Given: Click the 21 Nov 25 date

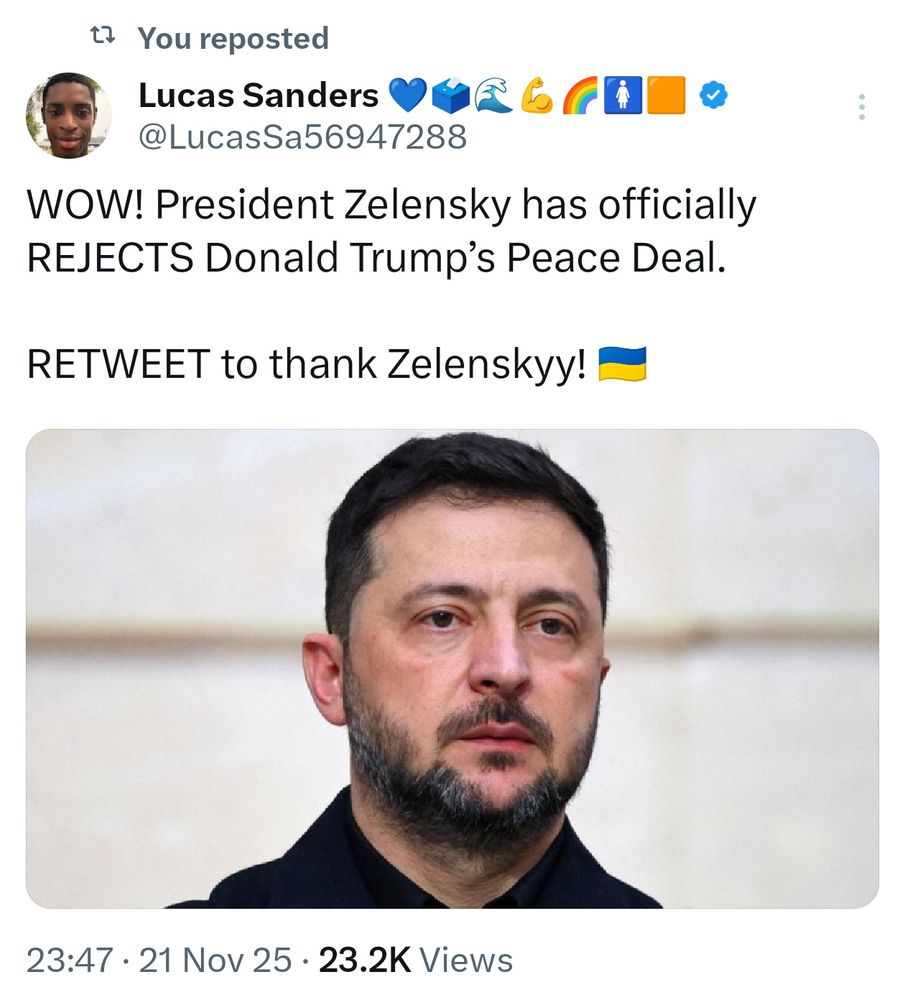Looking at the screenshot, I should 213,961.
